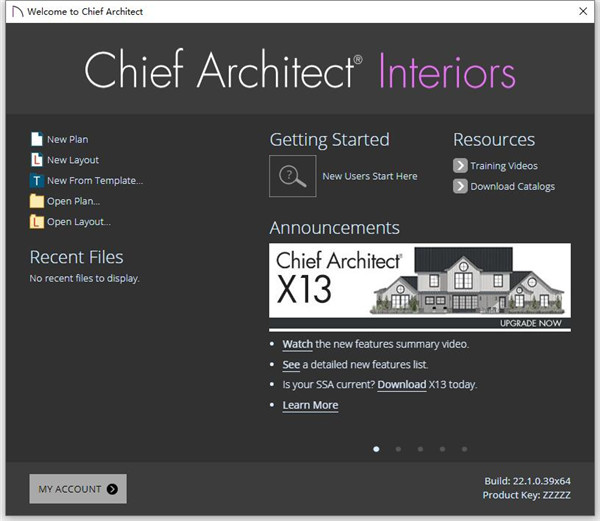Choose Open Layout… label
Viewport: 600px width, 521px height.
79,222
